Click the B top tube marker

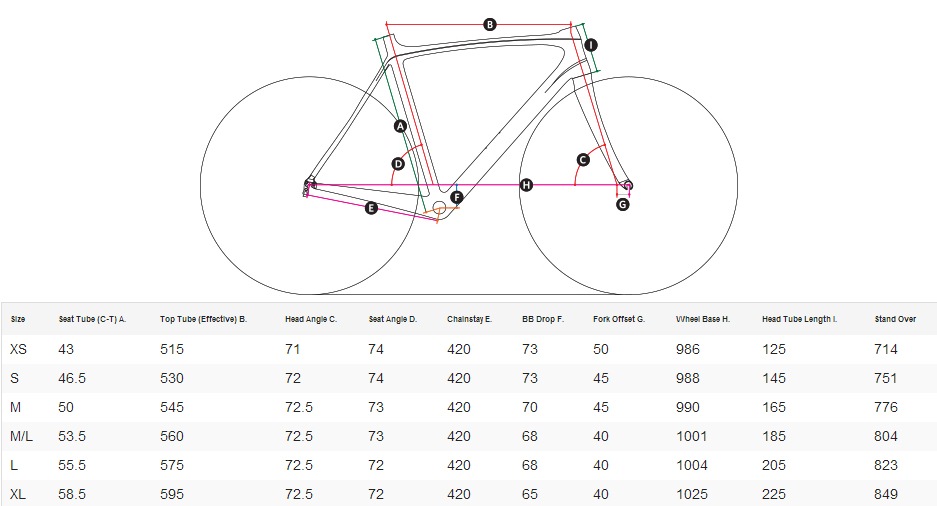489,24
